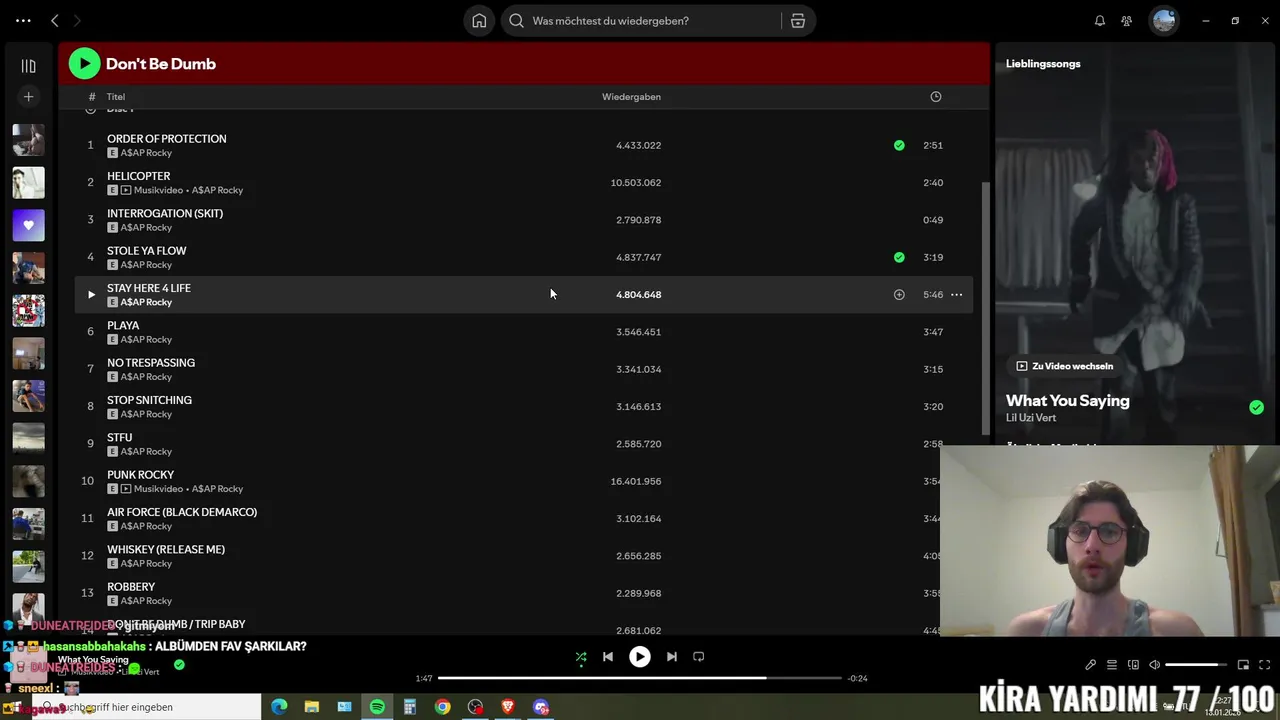Image resolution: width=1280 pixels, height=720 pixels.
Task: Toggle shuffle playback
Action: (x=581, y=657)
